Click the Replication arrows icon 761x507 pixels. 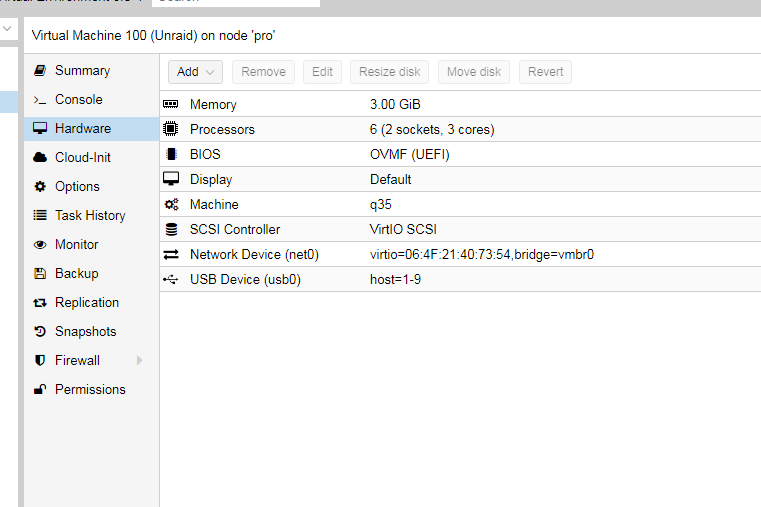tap(40, 303)
